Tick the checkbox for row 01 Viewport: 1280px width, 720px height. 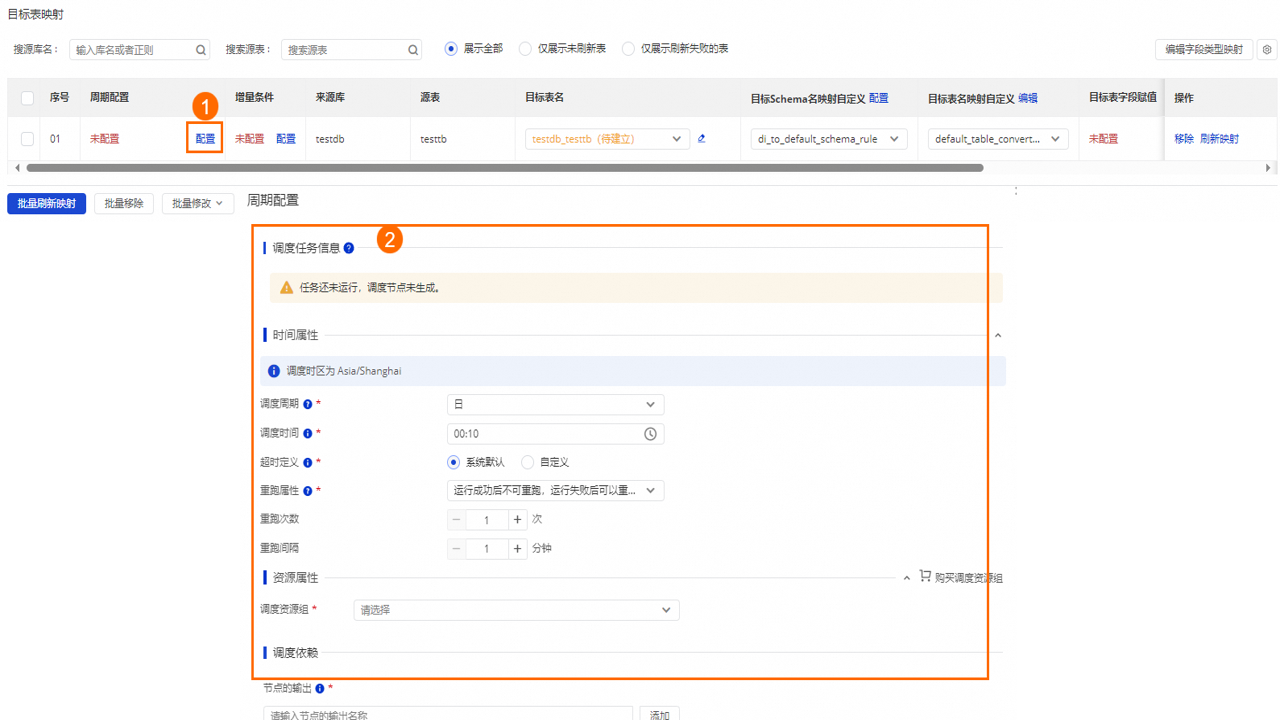pos(27,139)
